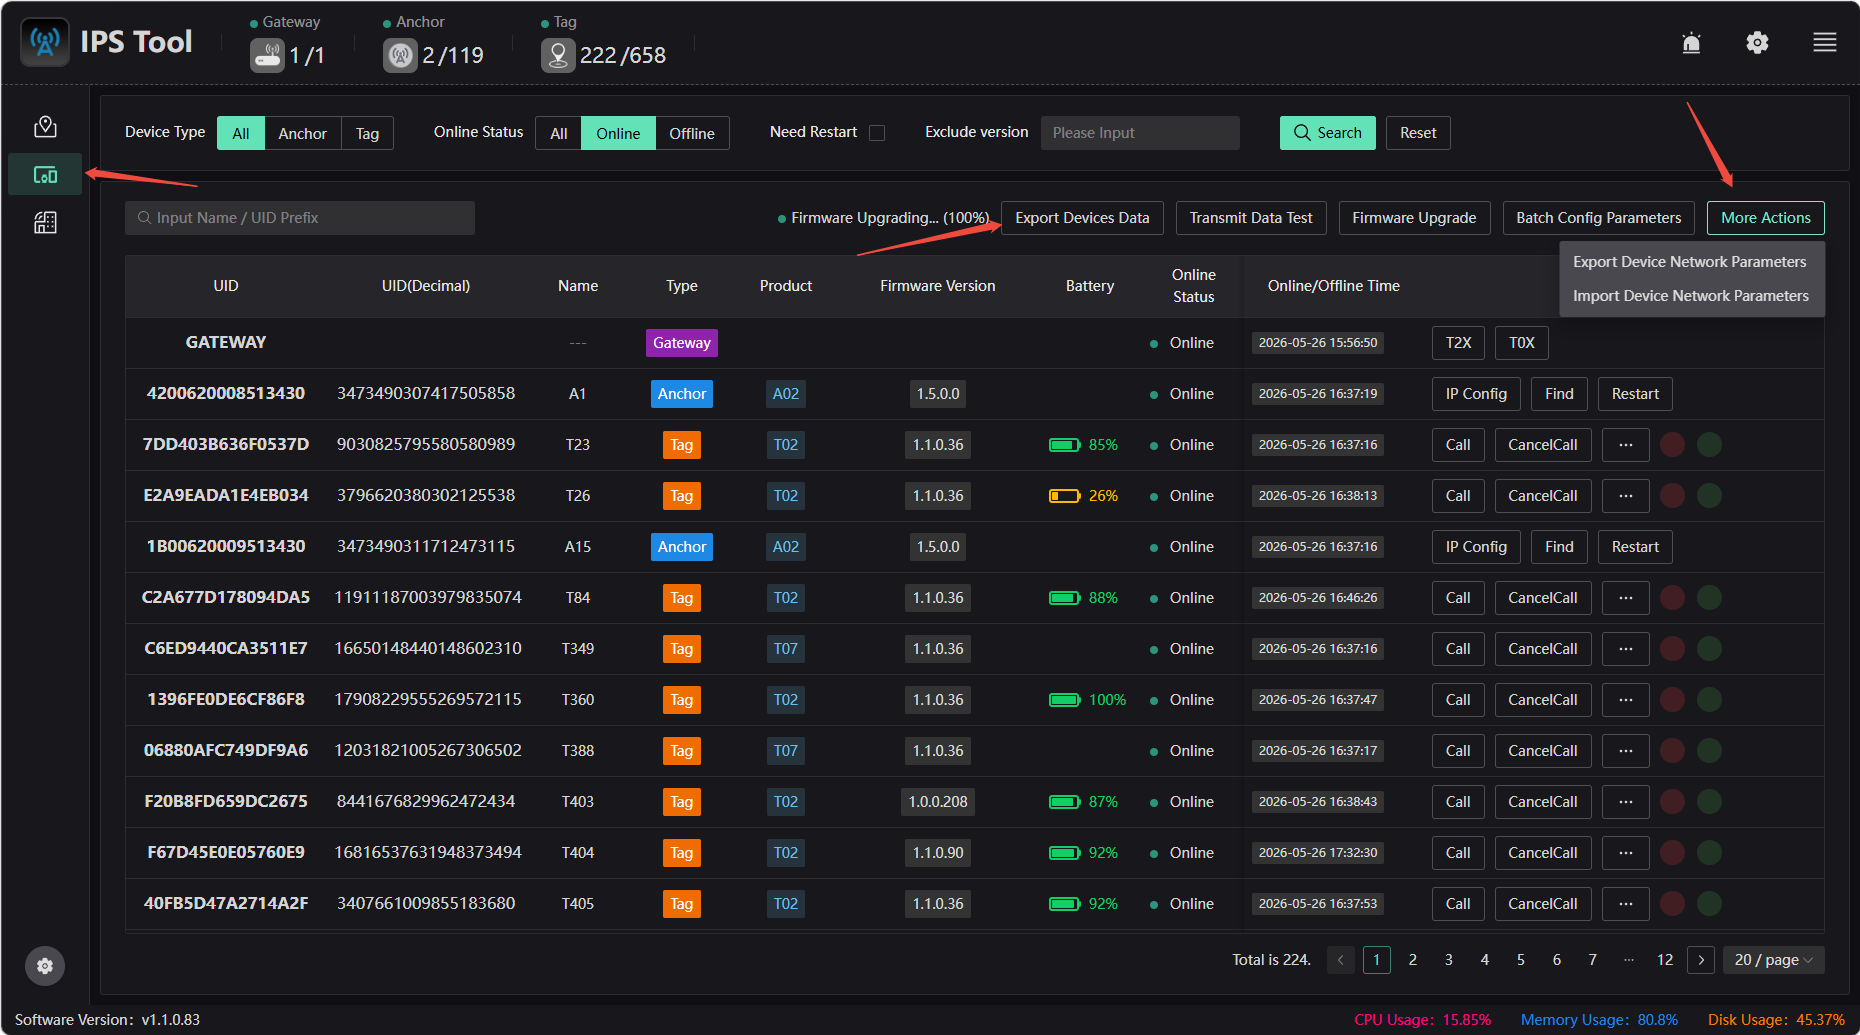This screenshot has height=1035, width=1860.
Task: Click the round gear button at bottom left
Action: pos(45,966)
